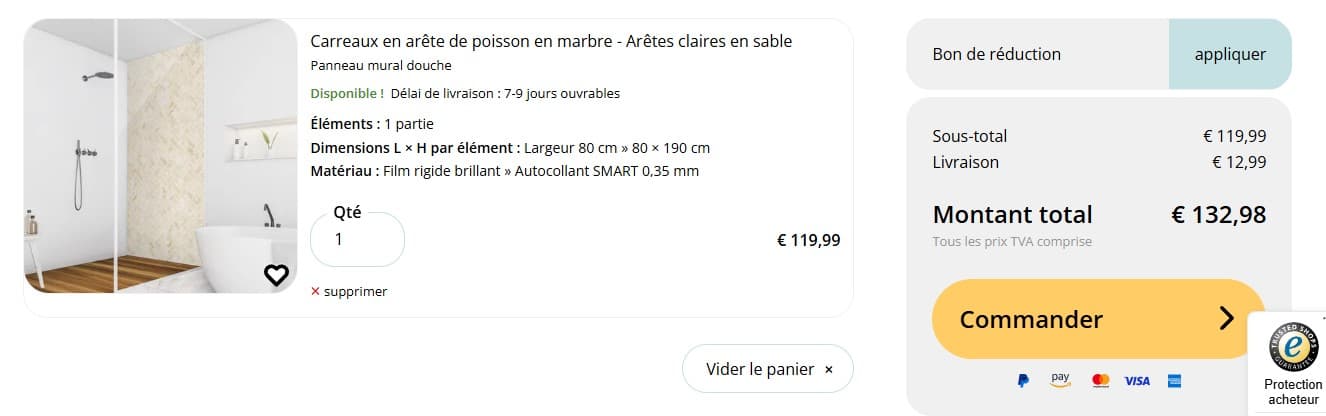Open the Trusted Shops guarantee badge
The width and height of the screenshot is (1326, 416).
(1293, 346)
